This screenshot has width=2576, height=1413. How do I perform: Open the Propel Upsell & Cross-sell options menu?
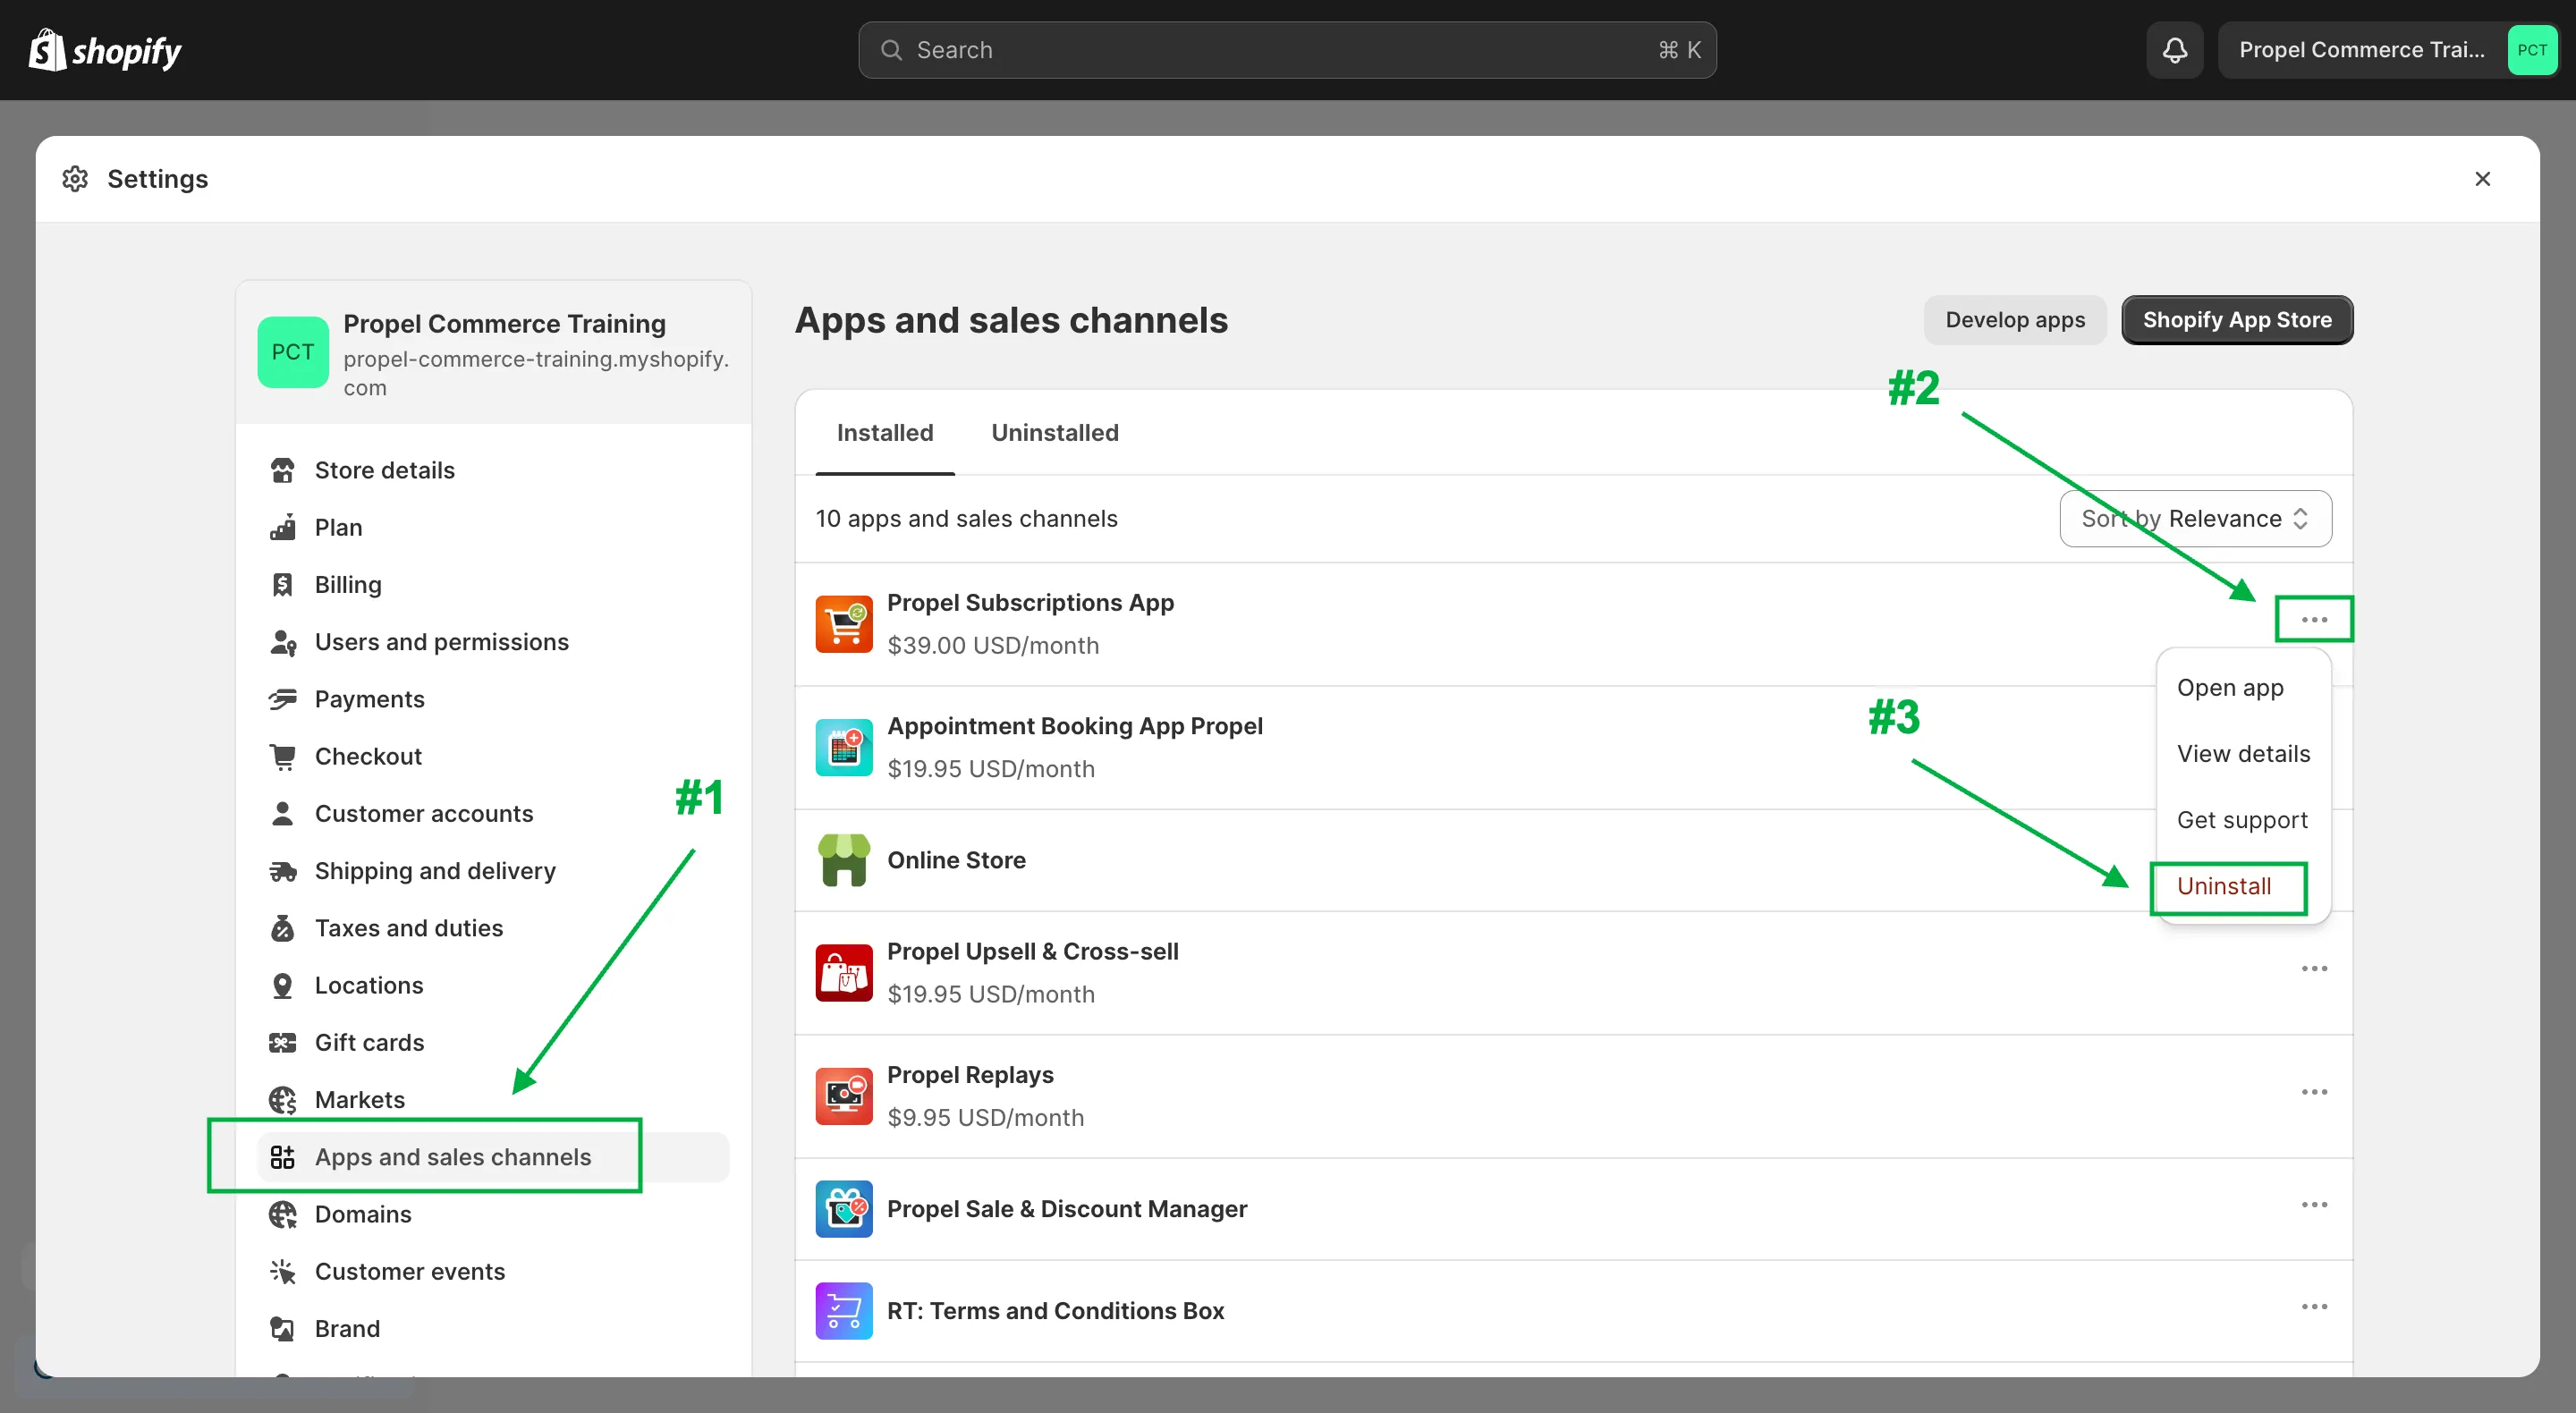coord(2314,969)
